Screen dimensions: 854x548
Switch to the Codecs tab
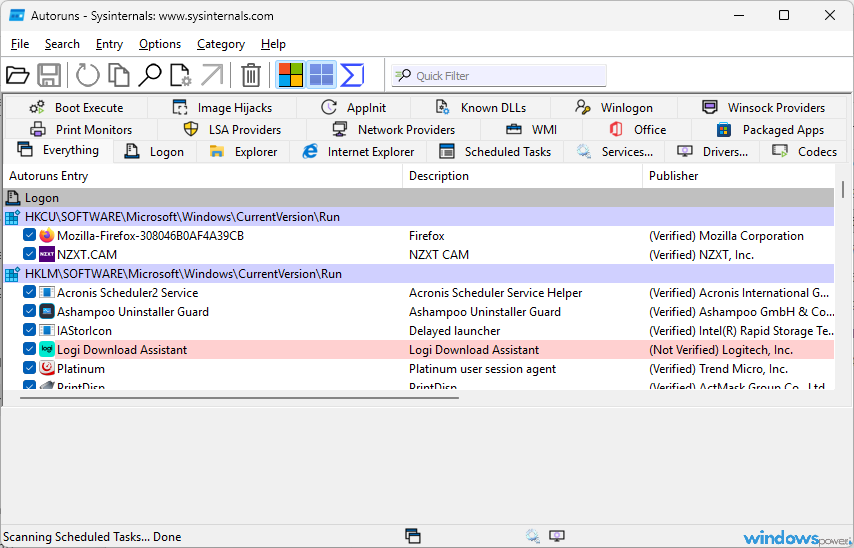pyautogui.click(x=804, y=151)
